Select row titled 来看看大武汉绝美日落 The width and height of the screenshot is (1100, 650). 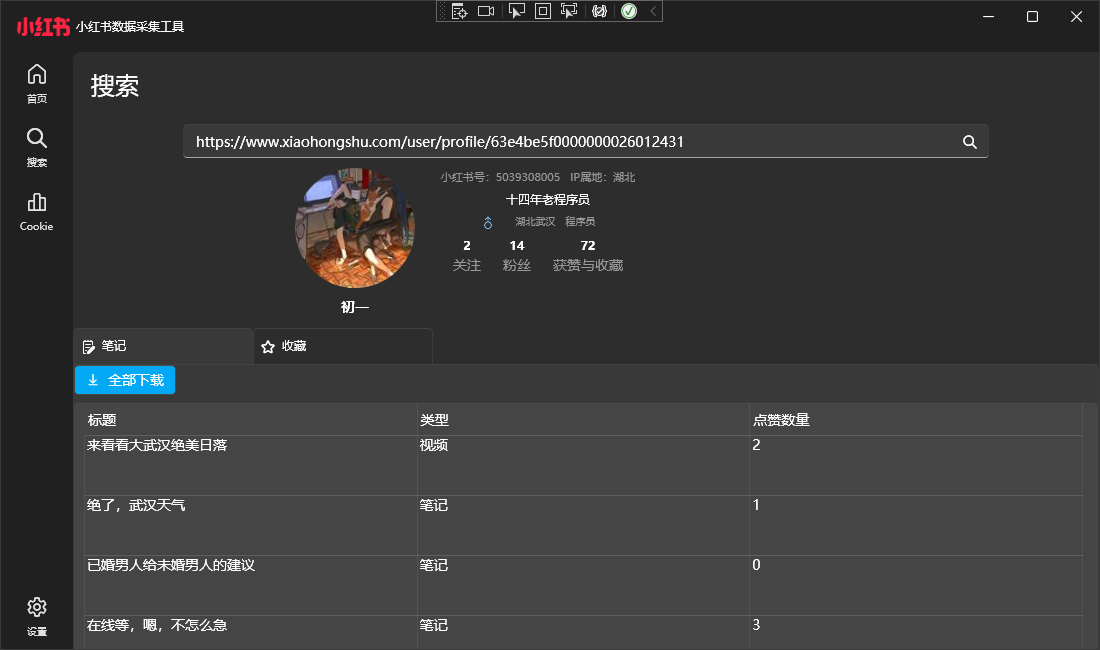583,466
